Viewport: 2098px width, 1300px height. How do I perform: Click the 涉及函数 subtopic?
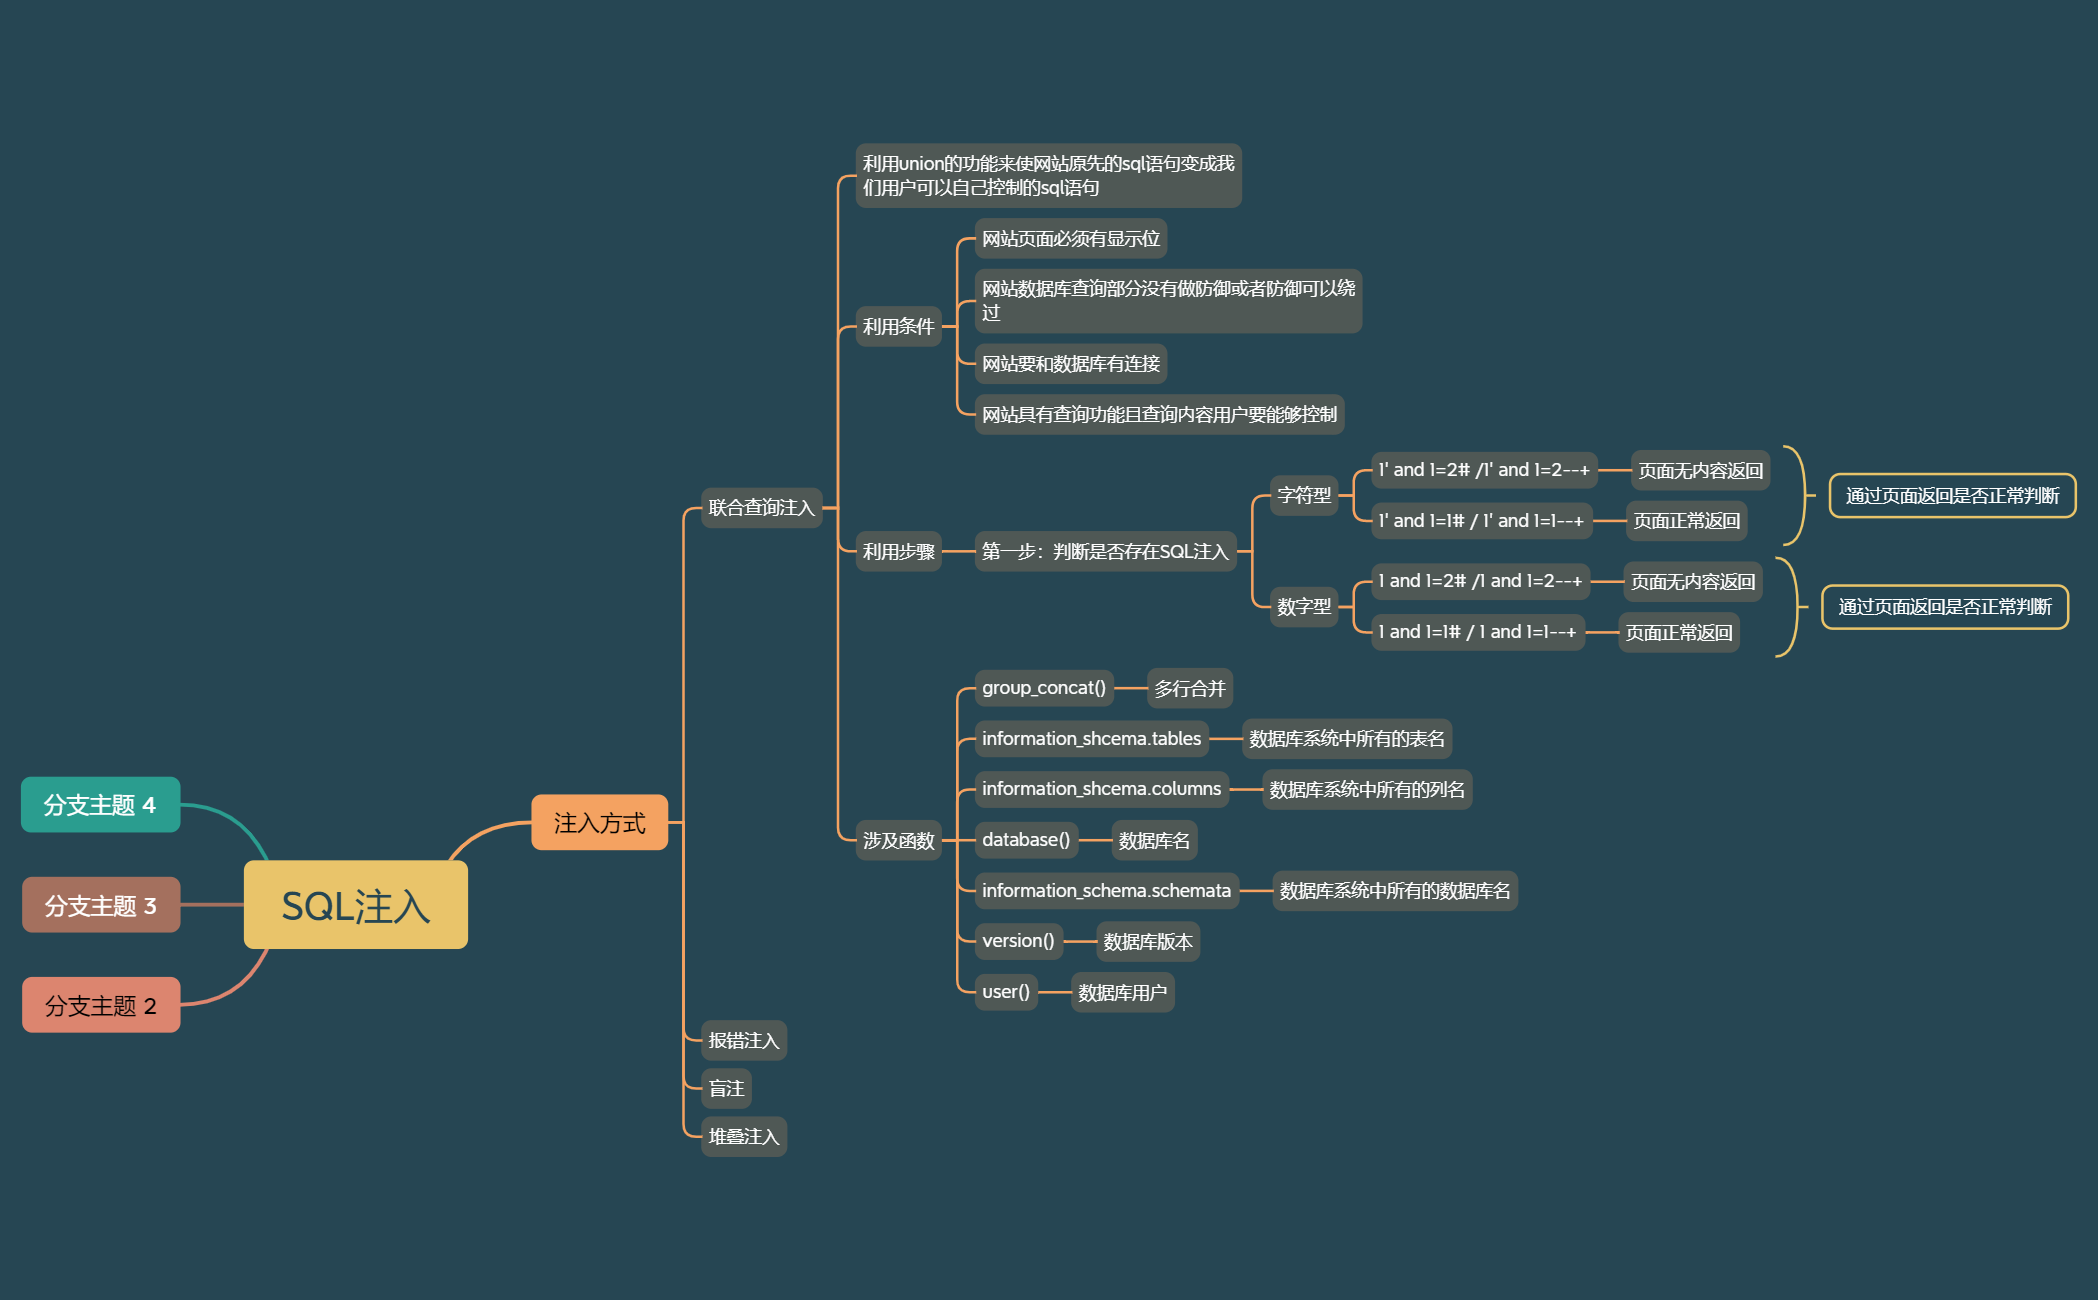(898, 841)
